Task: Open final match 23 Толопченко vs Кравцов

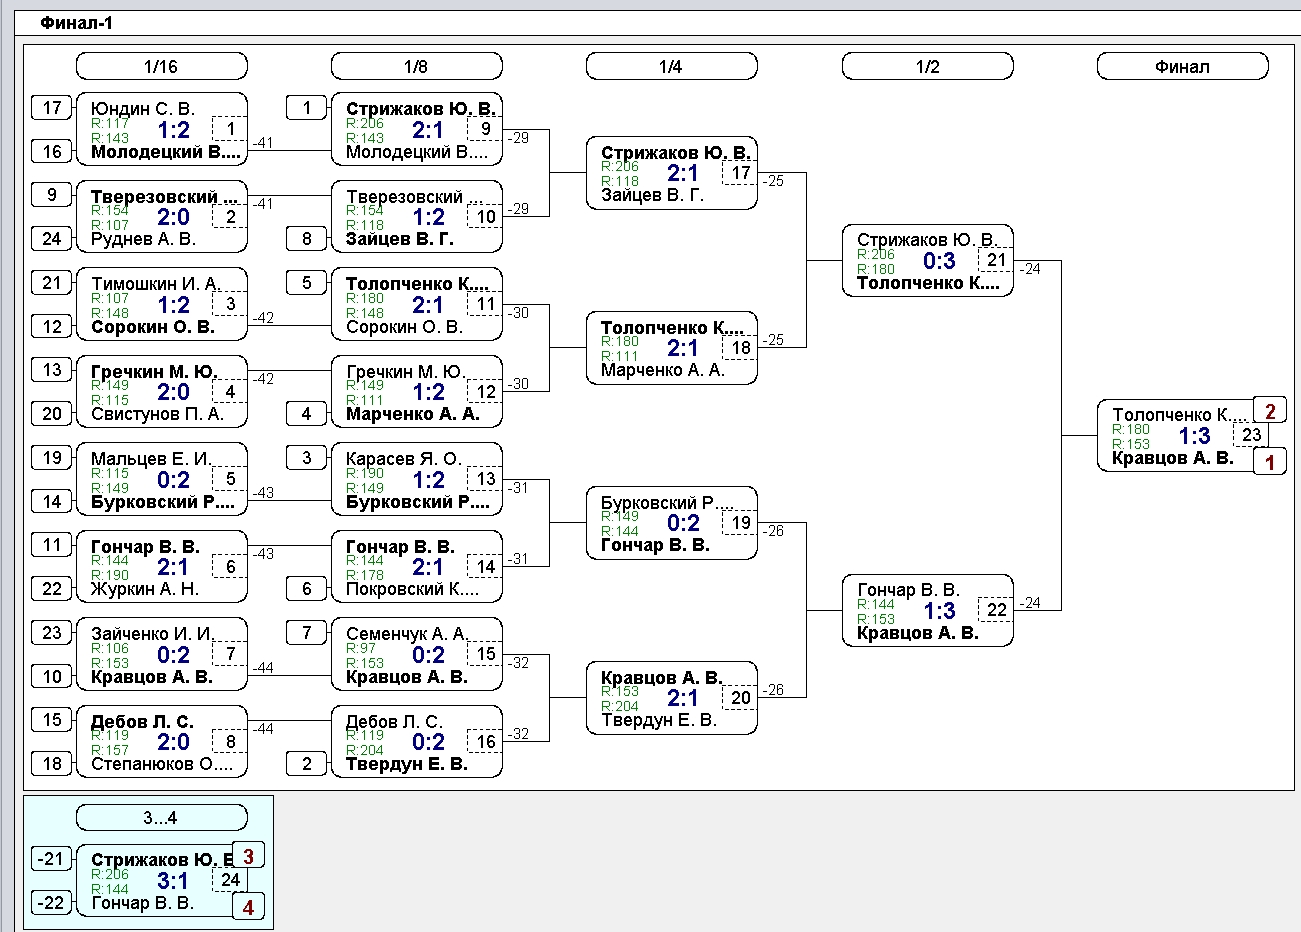Action: coord(1183,436)
